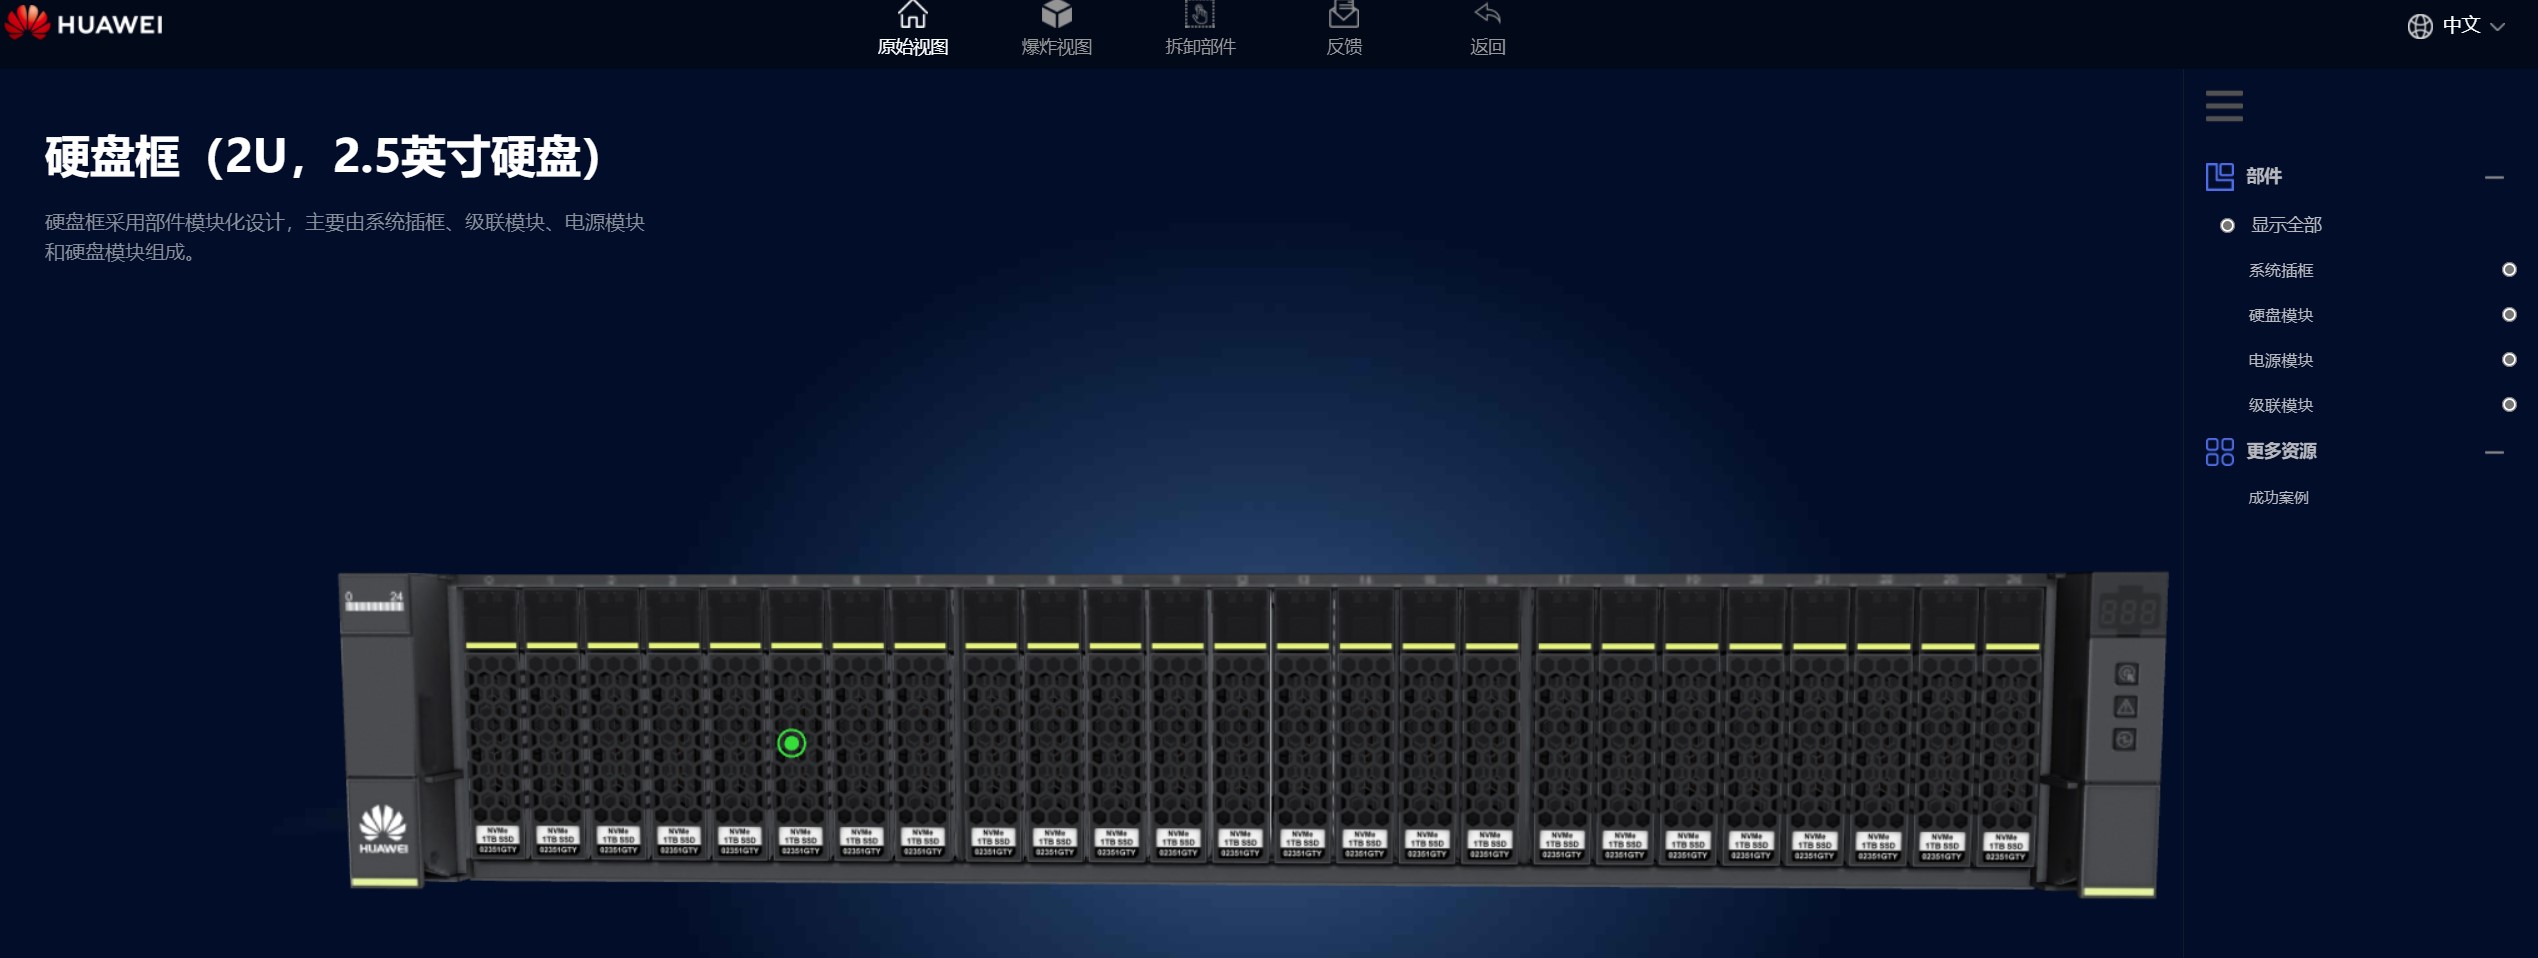The image size is (2538, 958).
Task: Click the return arrow icon
Action: pyautogui.click(x=1487, y=15)
